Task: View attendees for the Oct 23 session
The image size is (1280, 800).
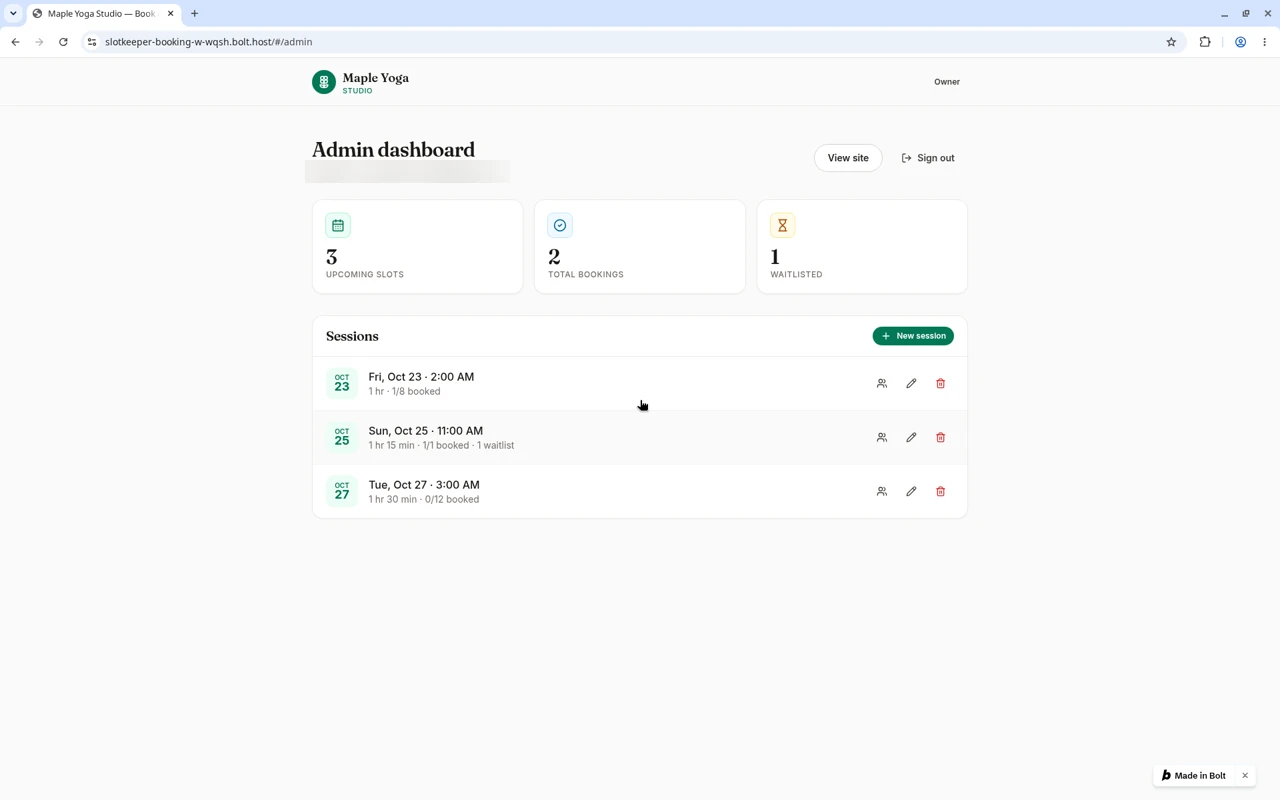Action: (x=882, y=384)
